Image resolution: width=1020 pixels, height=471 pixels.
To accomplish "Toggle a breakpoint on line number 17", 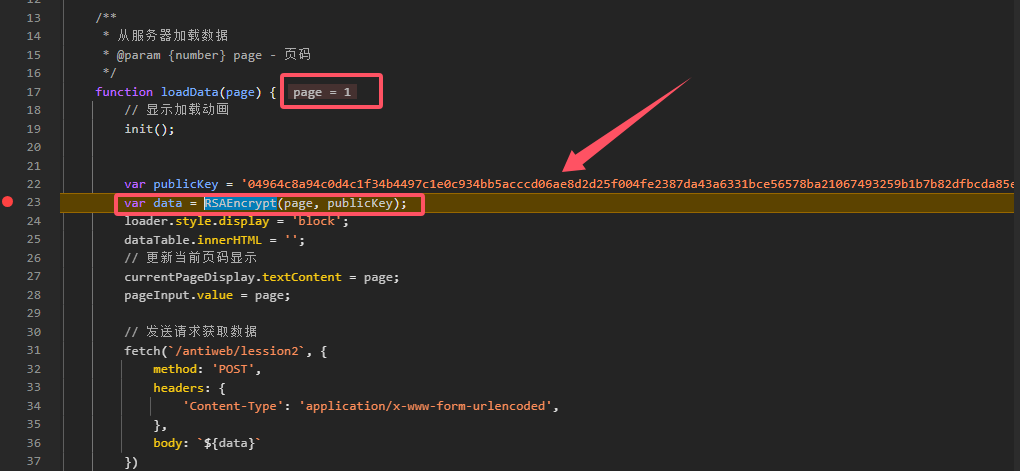I will pyautogui.click(x=33, y=92).
